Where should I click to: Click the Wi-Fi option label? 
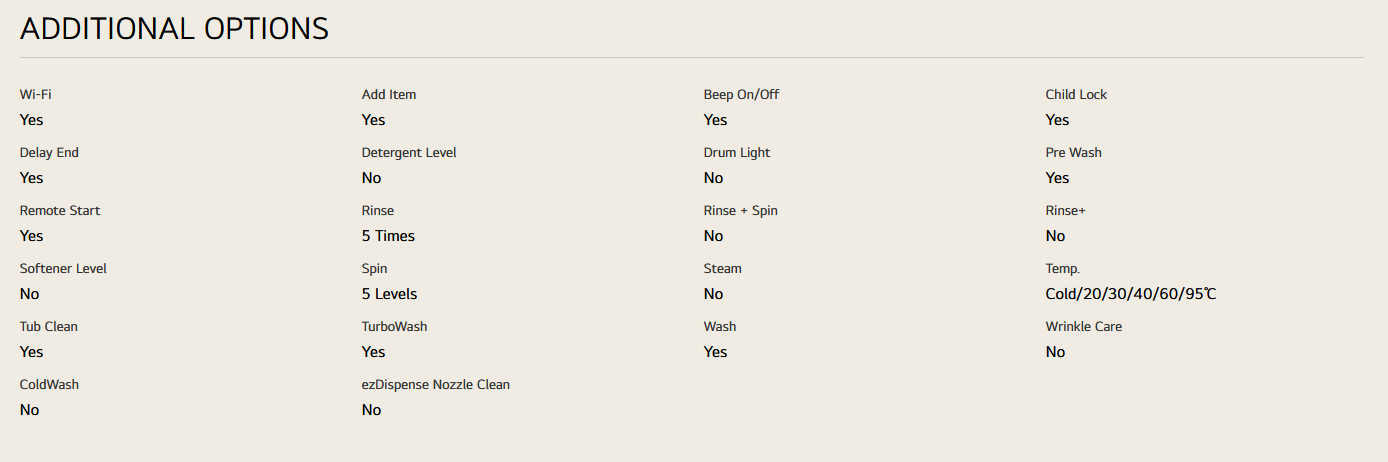(35, 95)
